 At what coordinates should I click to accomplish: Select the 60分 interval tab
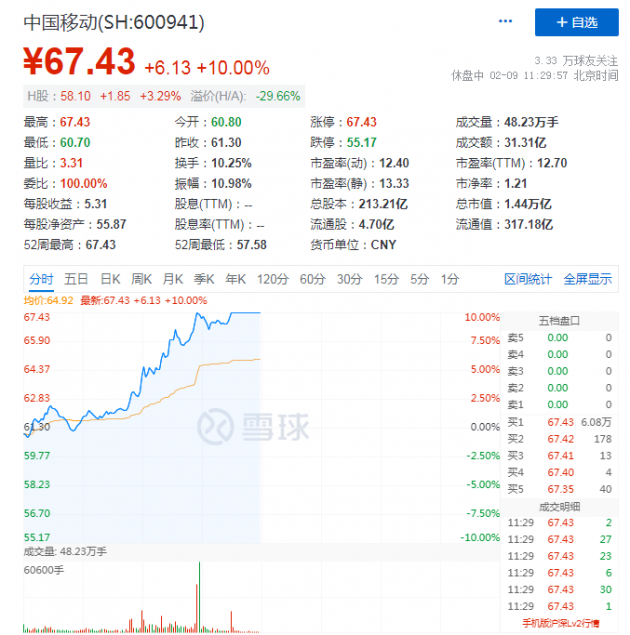[x=313, y=279]
